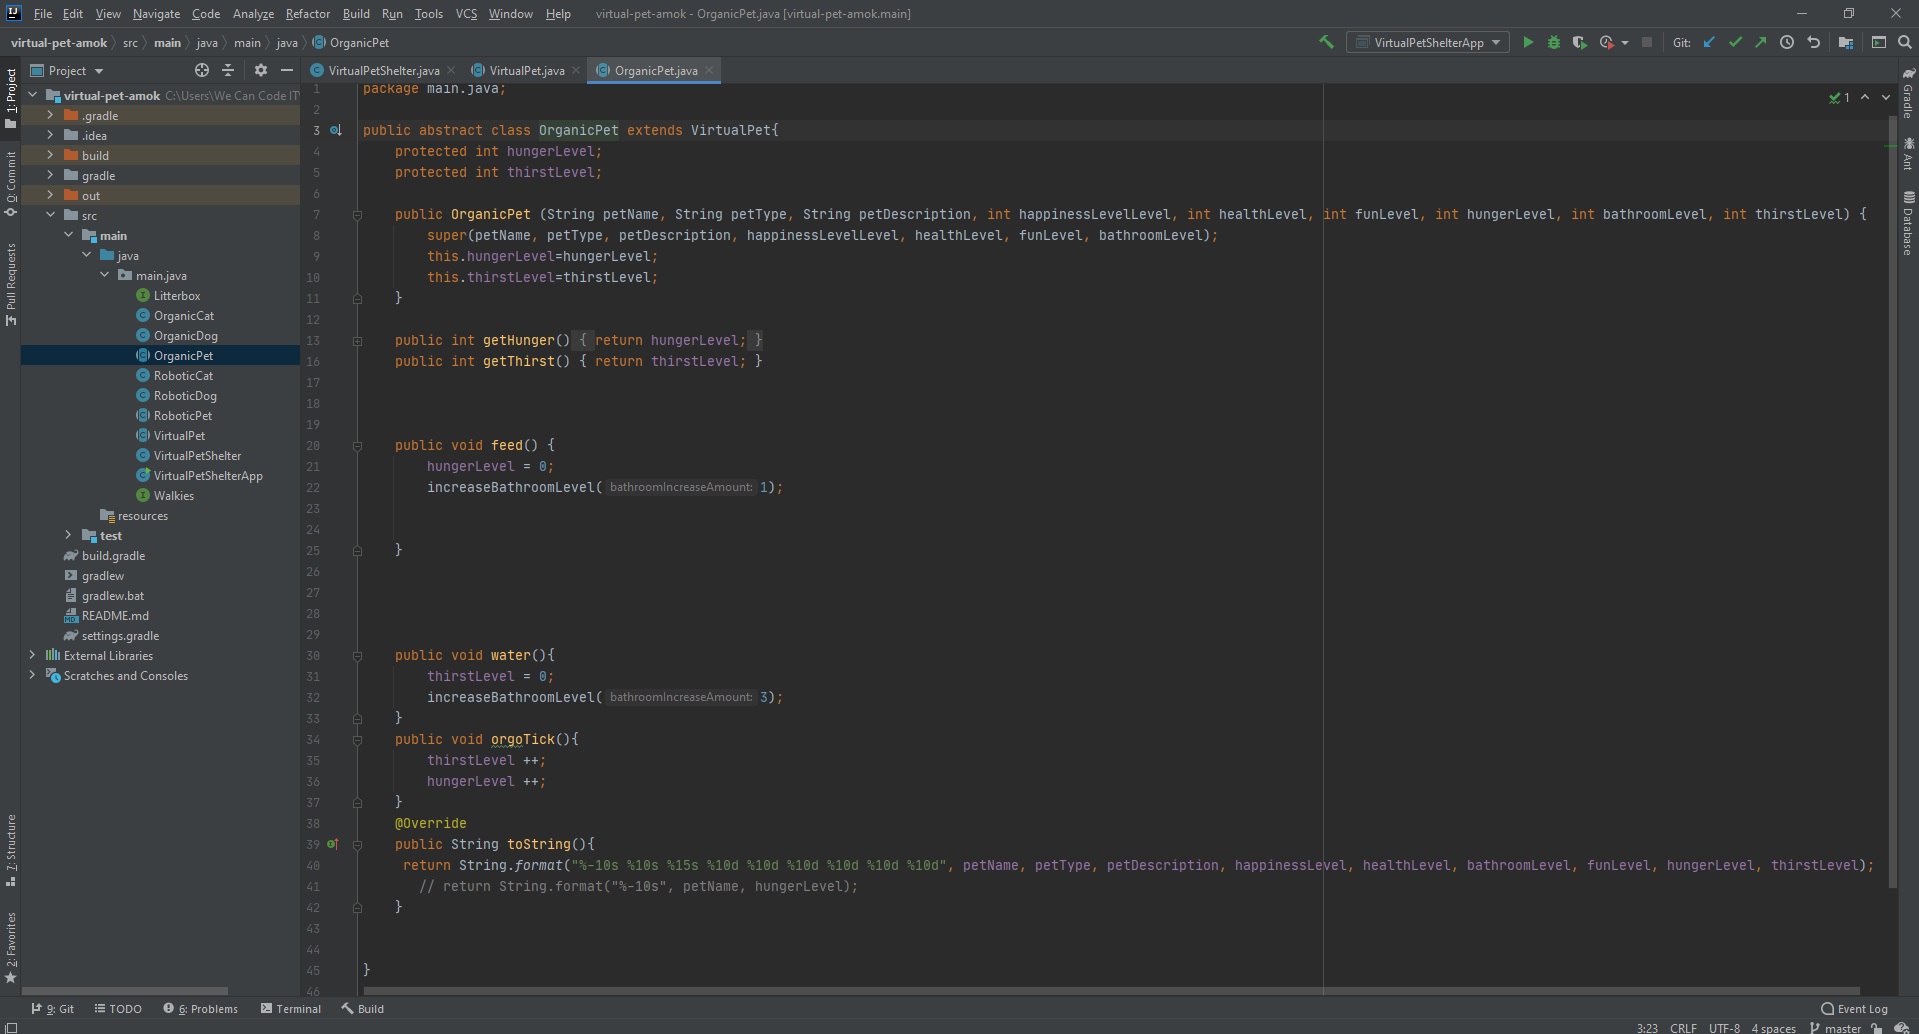This screenshot has width=1919, height=1034.
Task: Toggle the Pull Requests side tool button
Action: pyautogui.click(x=11, y=284)
